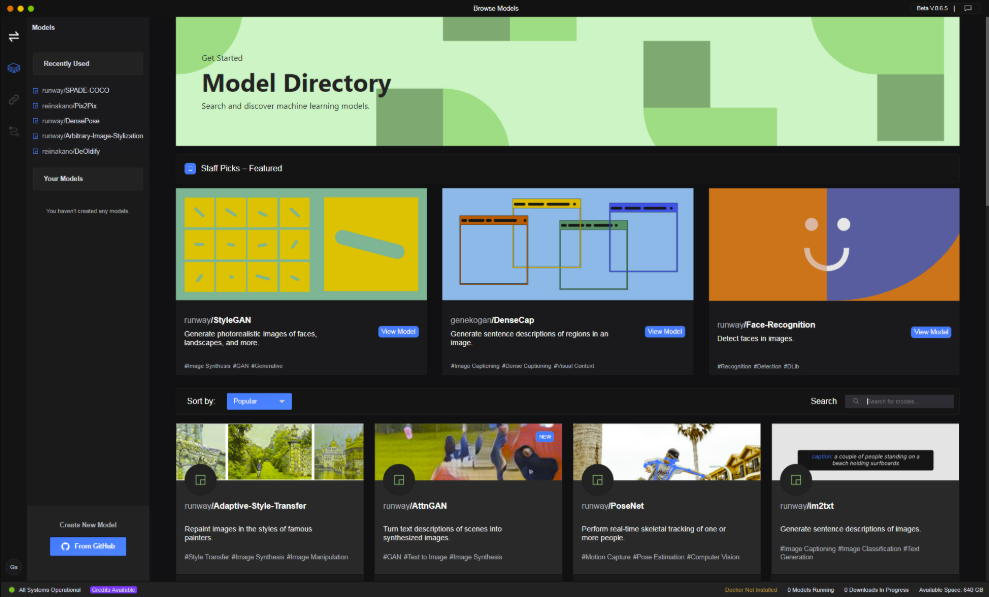
Task: Open the Models box icon in the sidebar
Action: [13, 67]
